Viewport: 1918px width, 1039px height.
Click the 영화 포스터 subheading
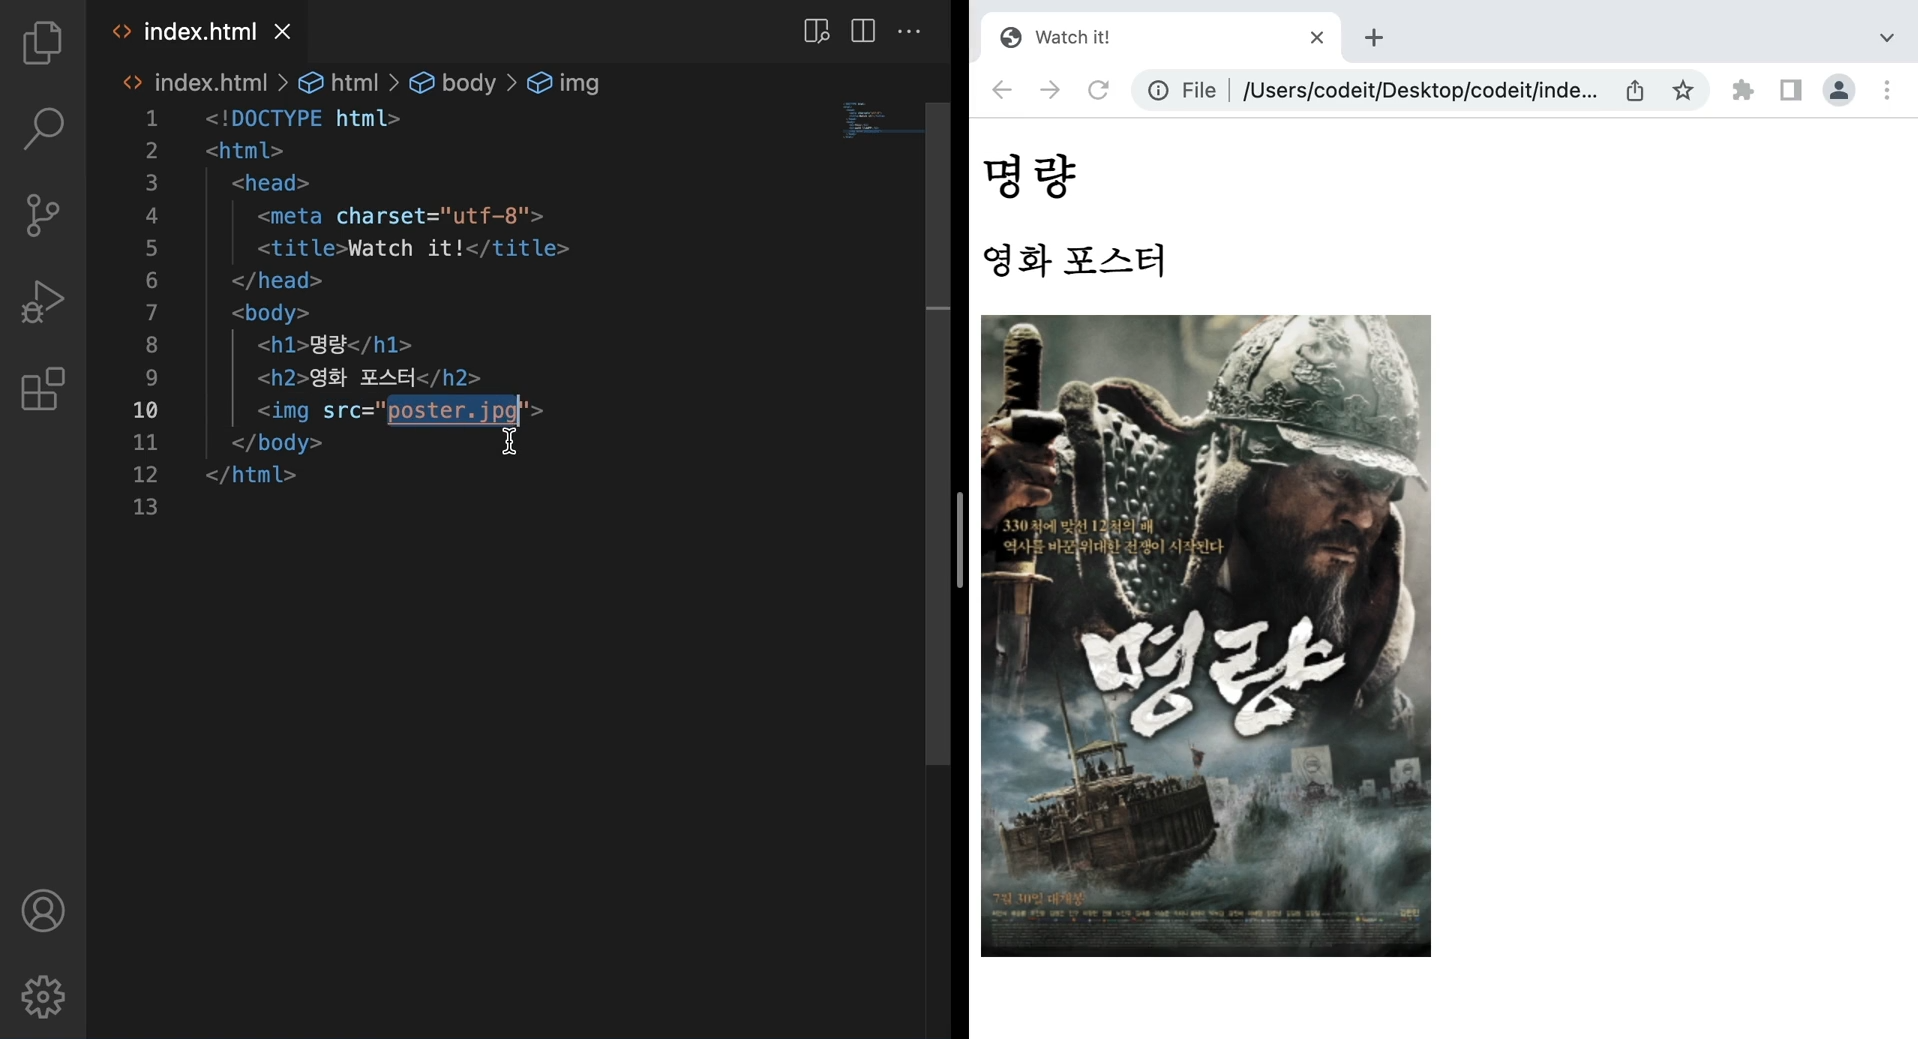tap(1074, 261)
